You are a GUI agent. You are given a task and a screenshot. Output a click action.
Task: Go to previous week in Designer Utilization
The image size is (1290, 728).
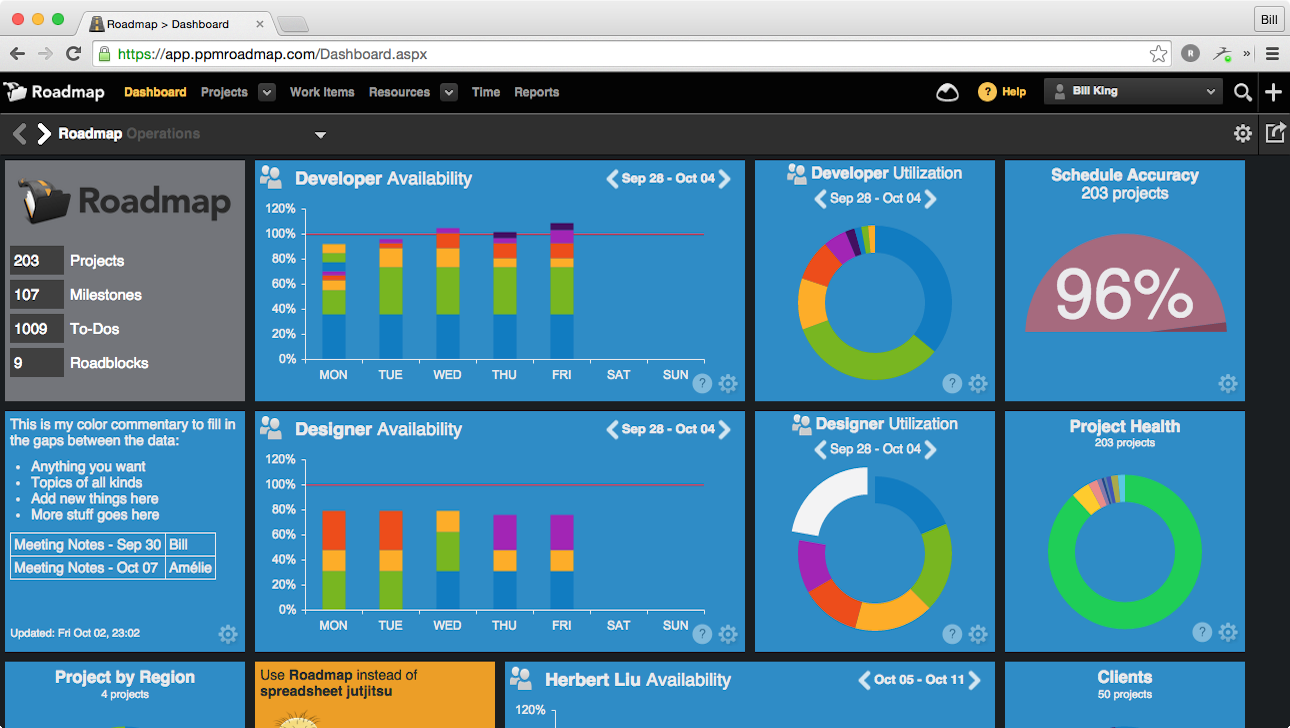tap(820, 450)
